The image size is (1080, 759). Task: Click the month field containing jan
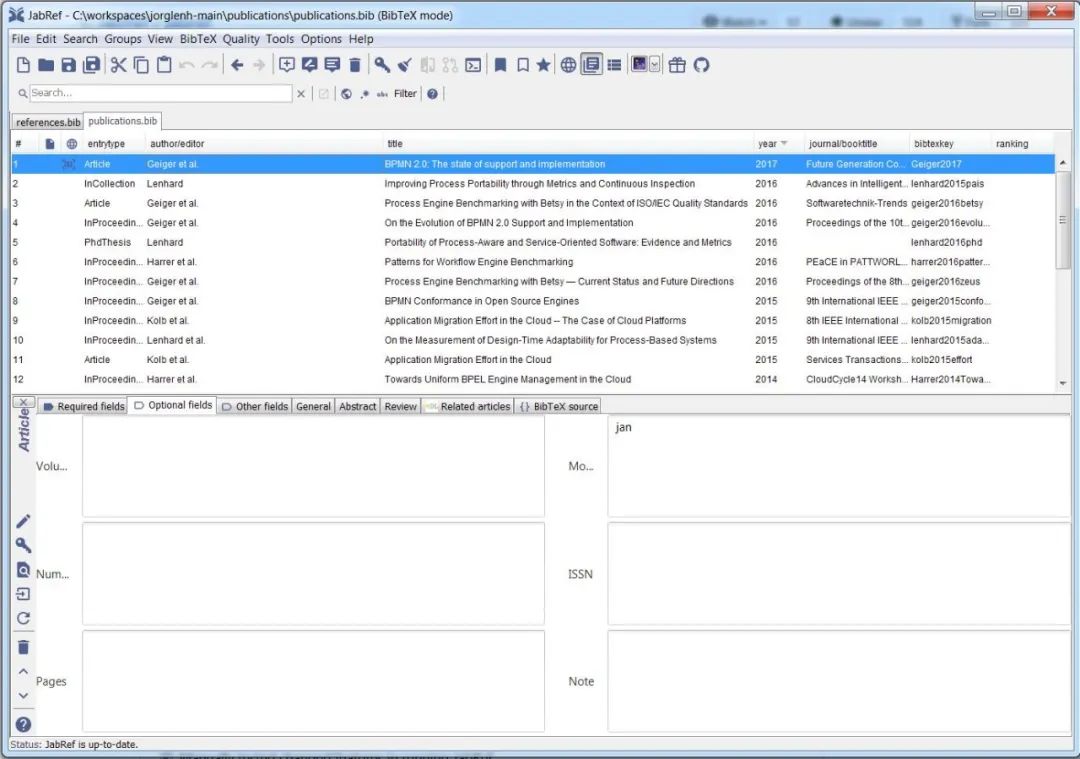coord(839,466)
